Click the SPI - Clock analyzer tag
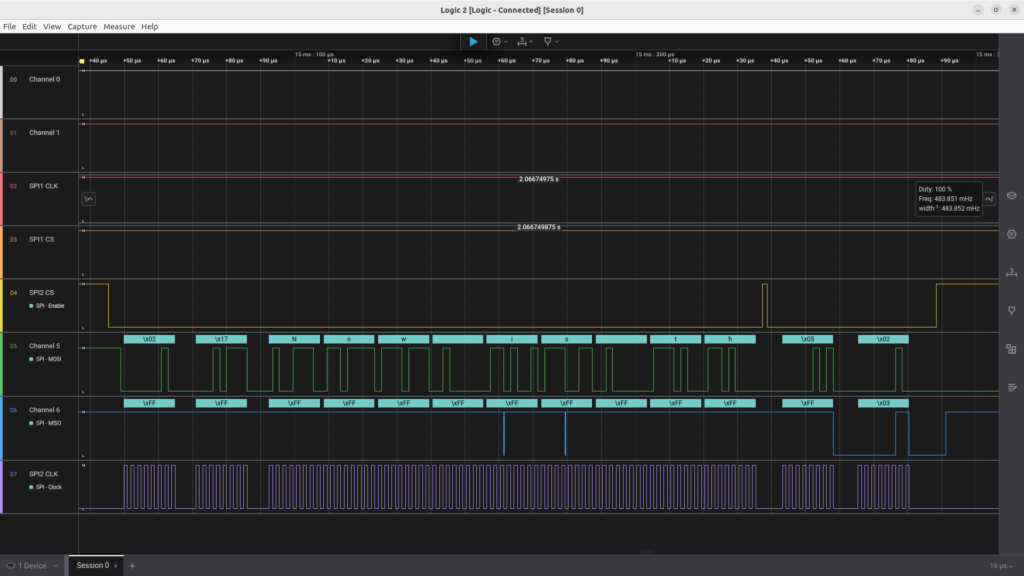 [45, 487]
